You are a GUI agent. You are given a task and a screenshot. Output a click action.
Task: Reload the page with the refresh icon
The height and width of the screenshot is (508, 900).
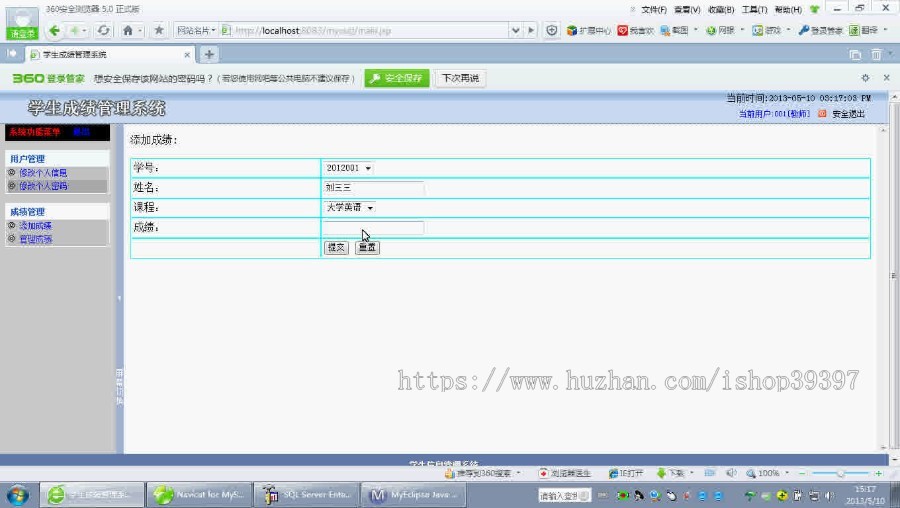point(103,30)
